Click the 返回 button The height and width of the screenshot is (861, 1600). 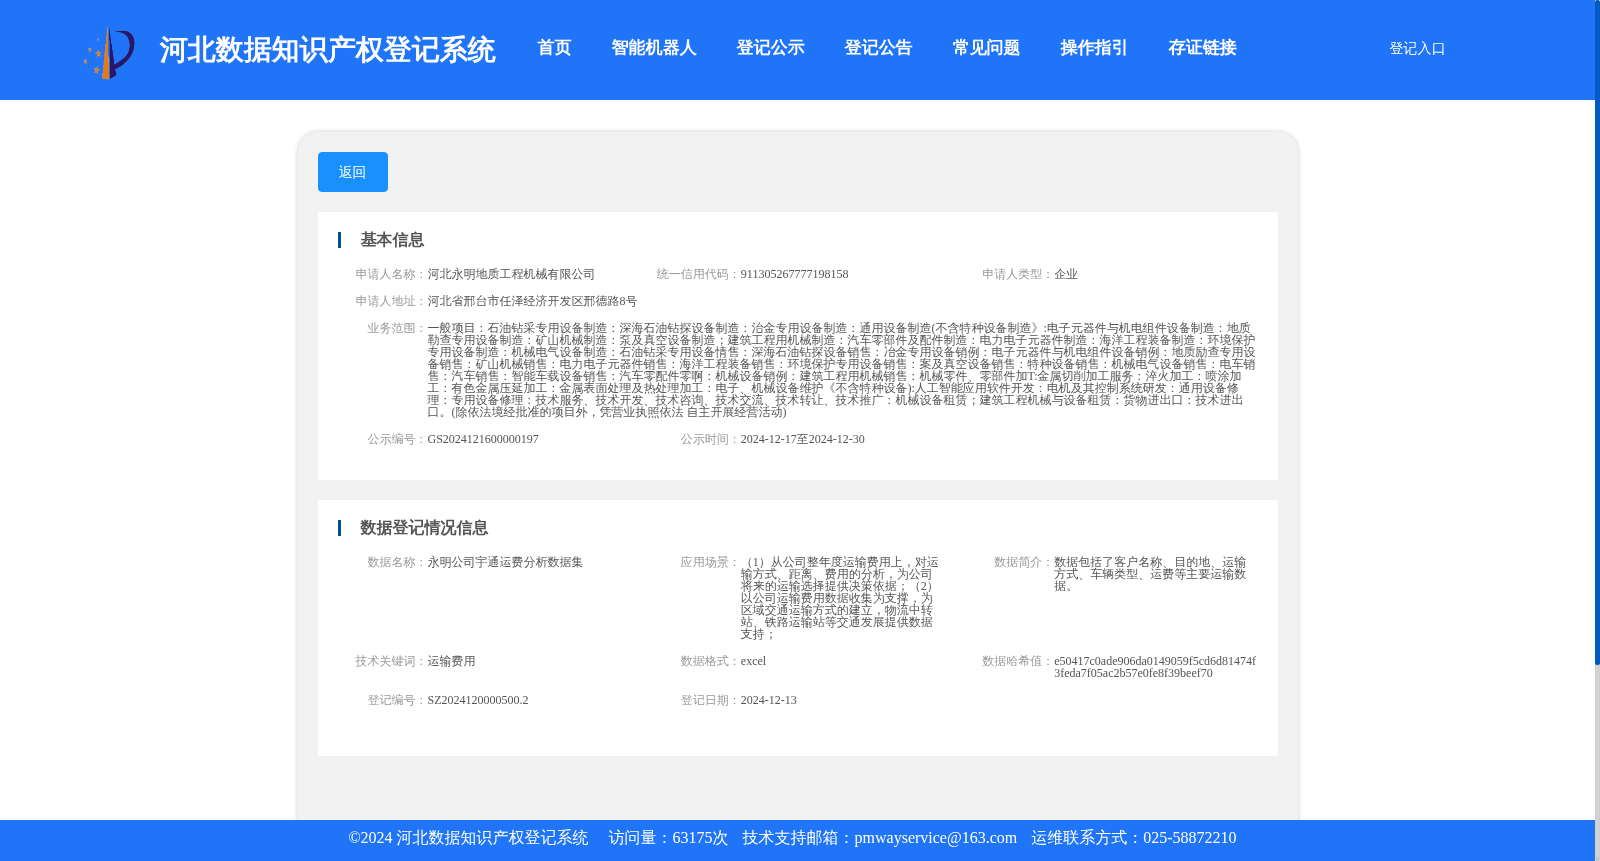point(353,172)
